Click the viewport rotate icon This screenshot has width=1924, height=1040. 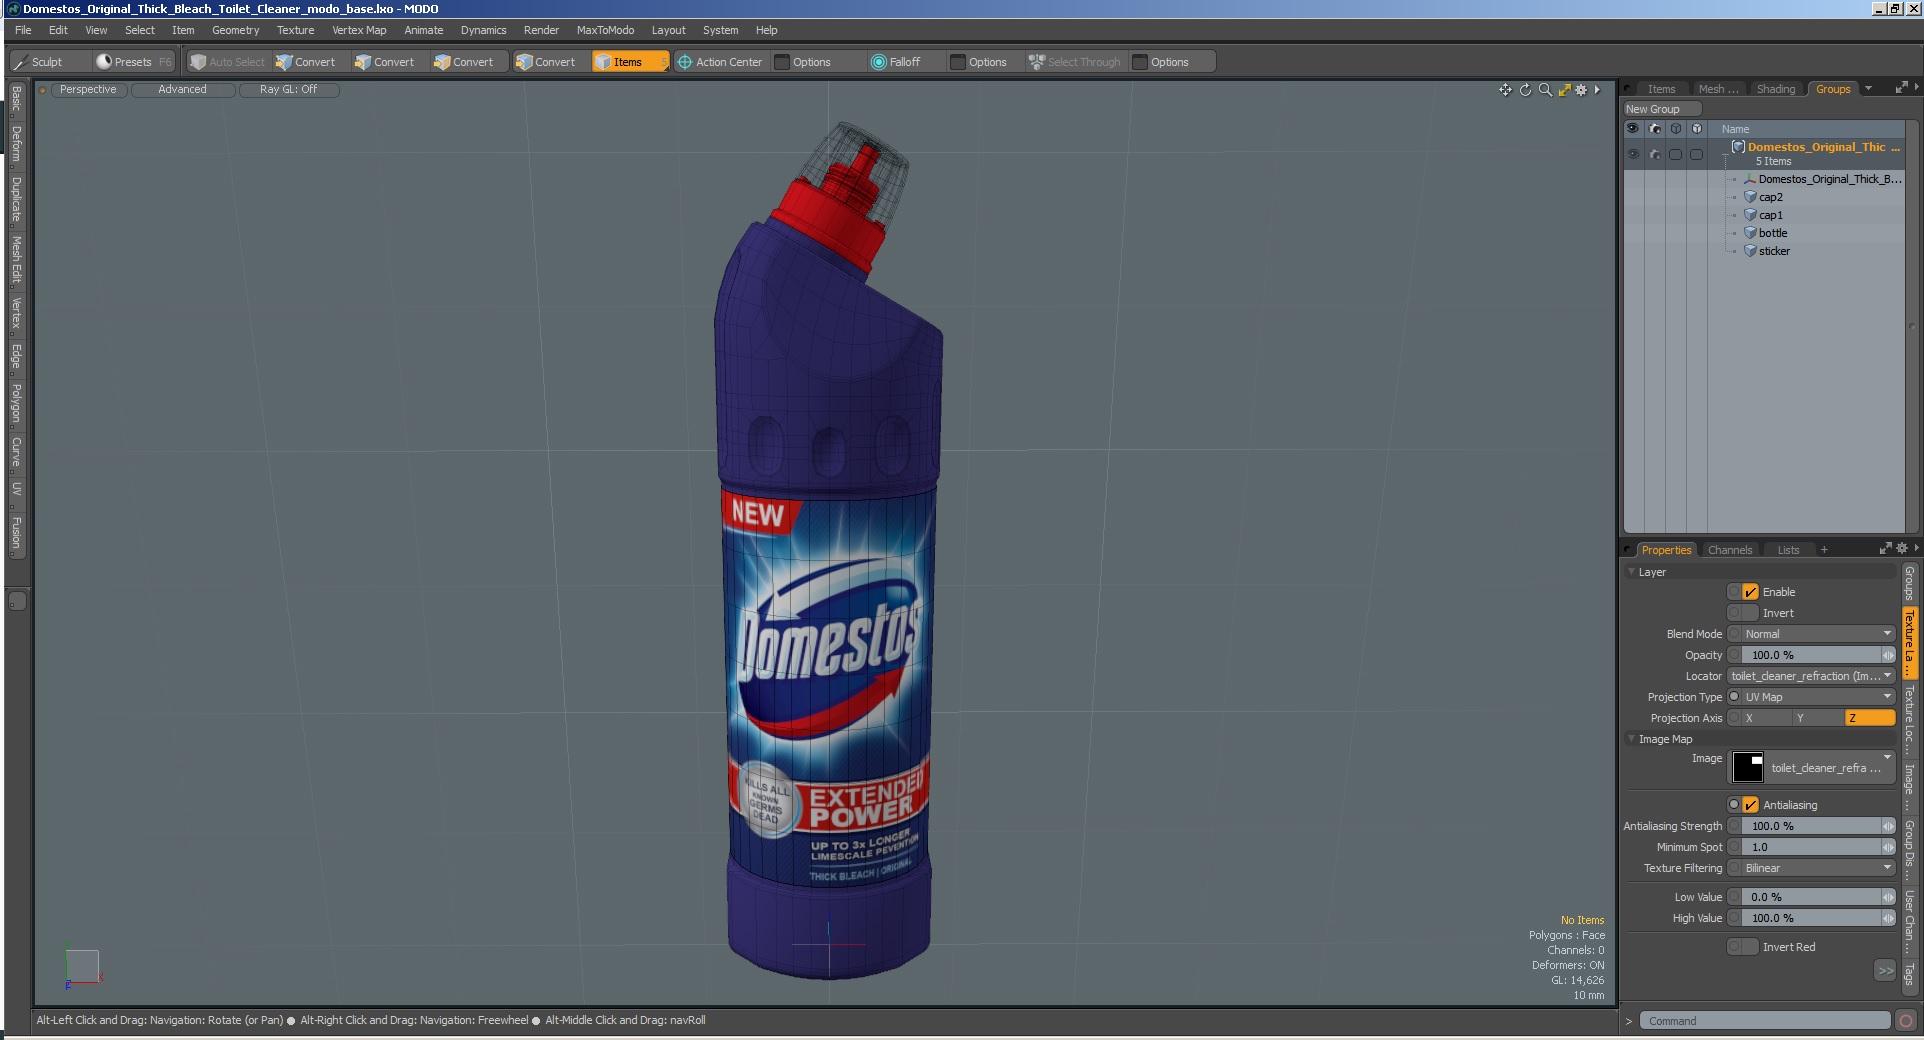[1525, 90]
